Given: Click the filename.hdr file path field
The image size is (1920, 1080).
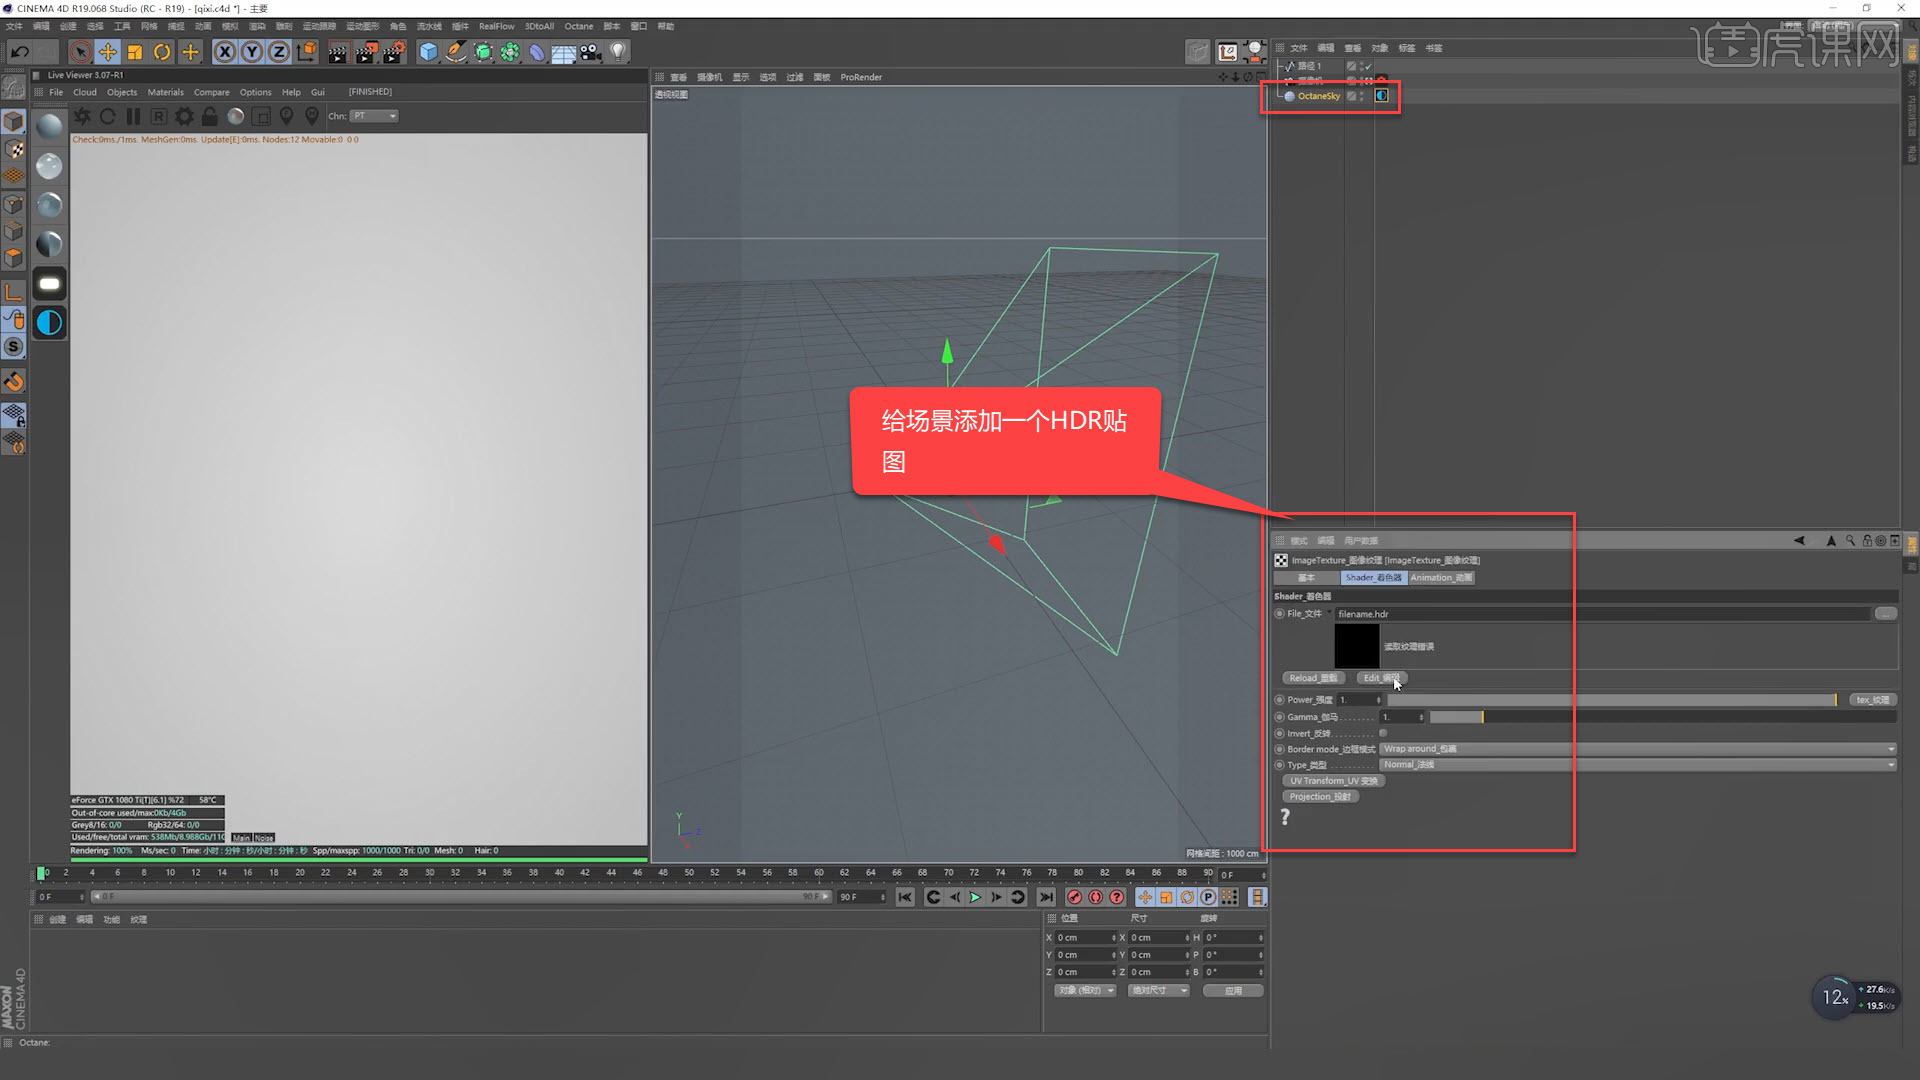Looking at the screenshot, I should point(1601,614).
